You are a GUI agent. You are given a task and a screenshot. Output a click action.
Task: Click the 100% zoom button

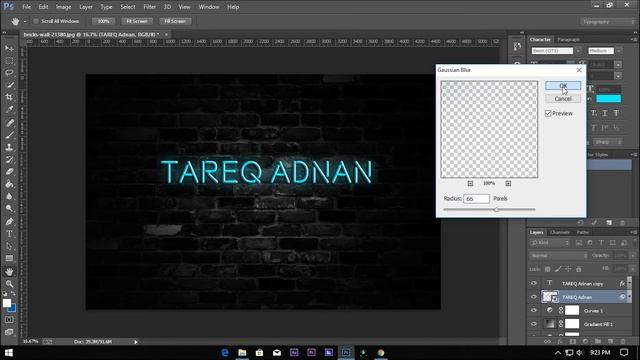click(x=103, y=21)
